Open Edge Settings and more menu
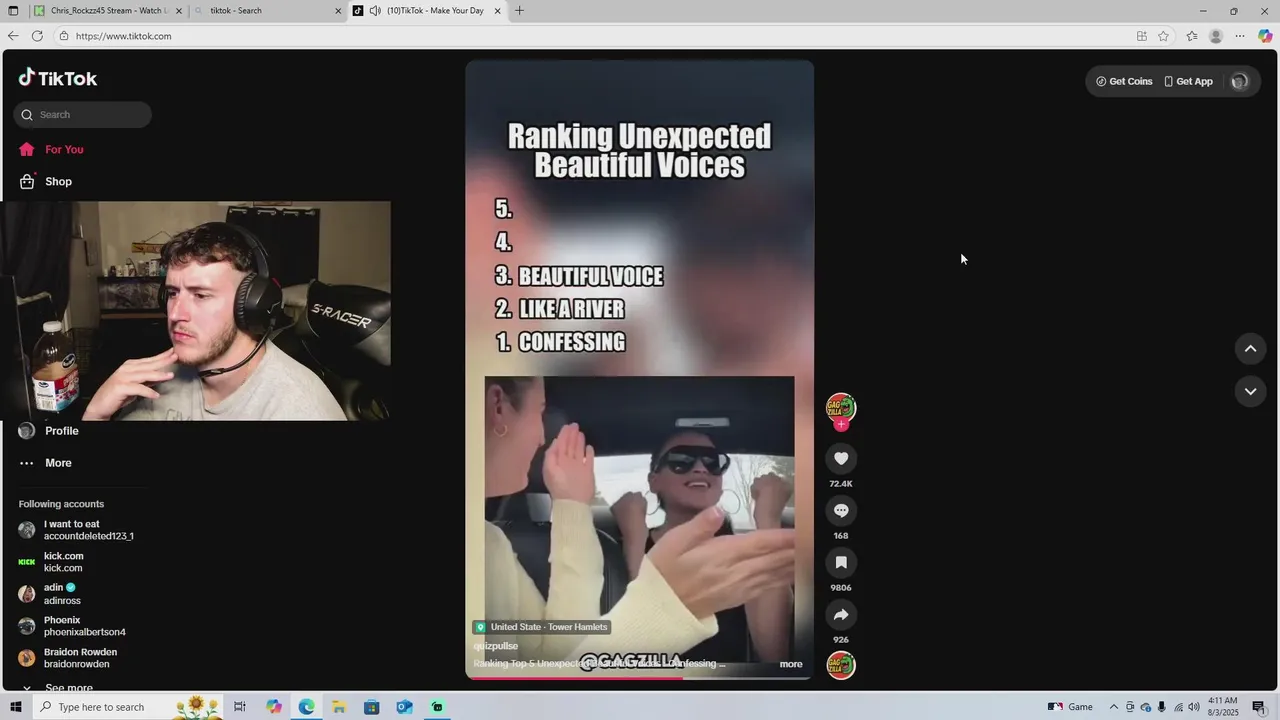The width and height of the screenshot is (1280, 720). (1240, 36)
